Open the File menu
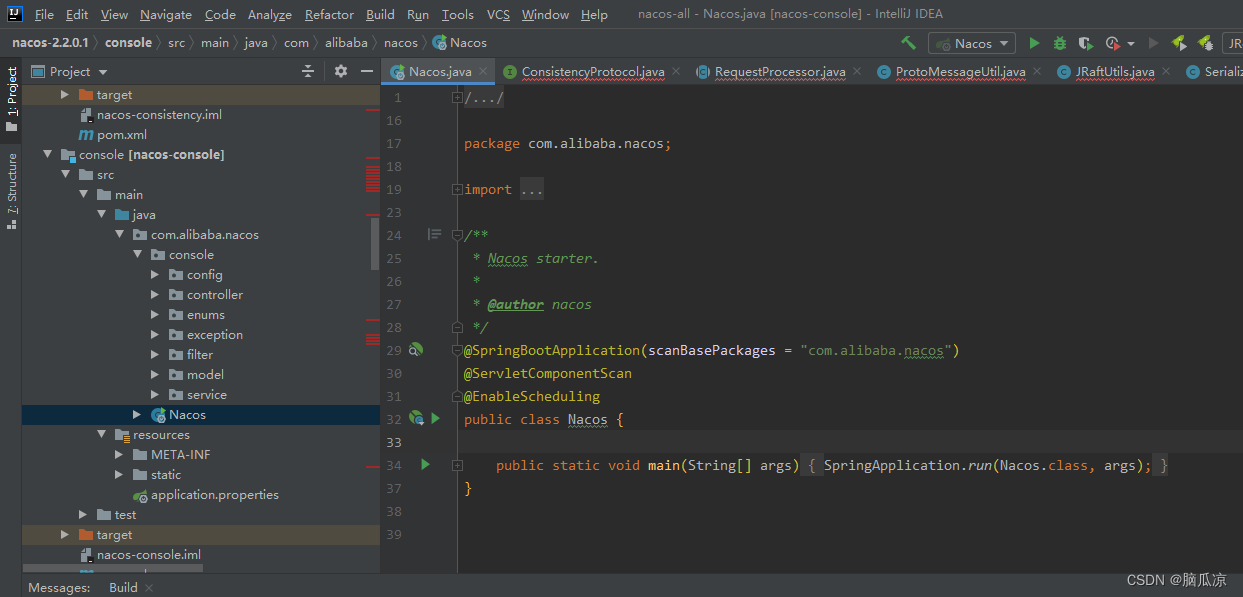The height and width of the screenshot is (597, 1243). [x=44, y=14]
